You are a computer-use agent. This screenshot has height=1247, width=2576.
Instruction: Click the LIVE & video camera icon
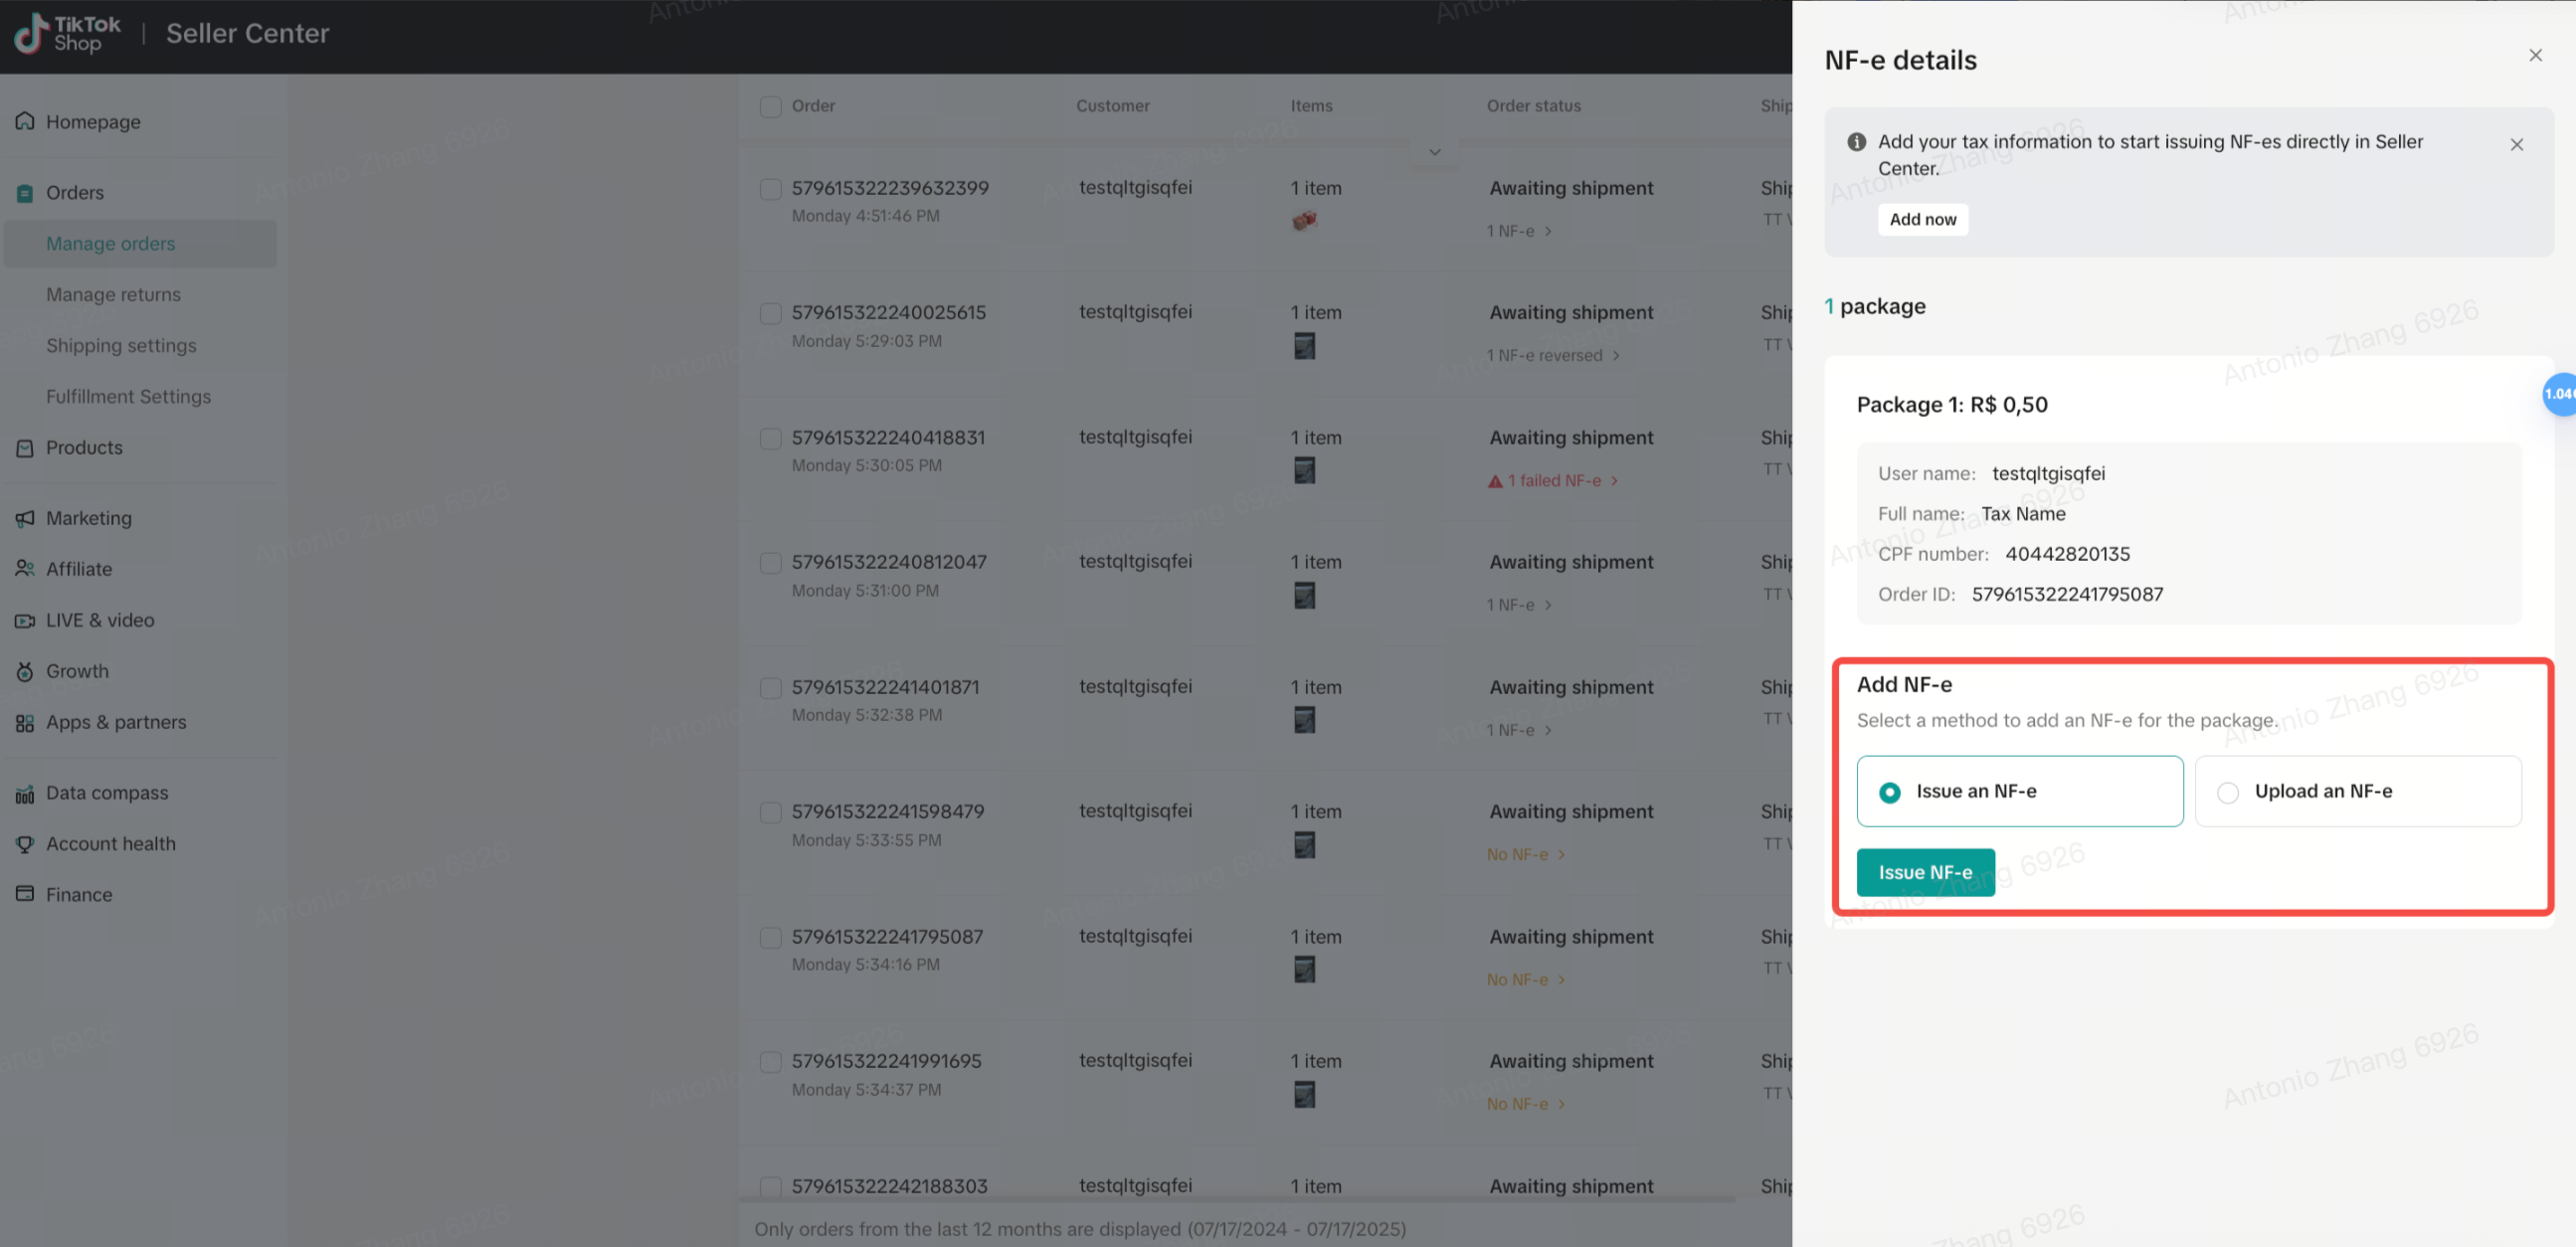[x=25, y=620]
